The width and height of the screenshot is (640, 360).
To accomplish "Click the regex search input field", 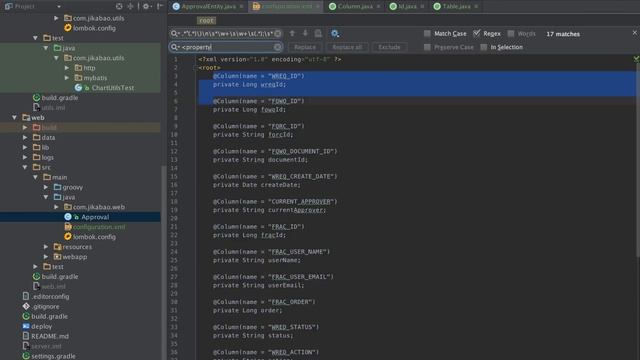I will click(227, 33).
